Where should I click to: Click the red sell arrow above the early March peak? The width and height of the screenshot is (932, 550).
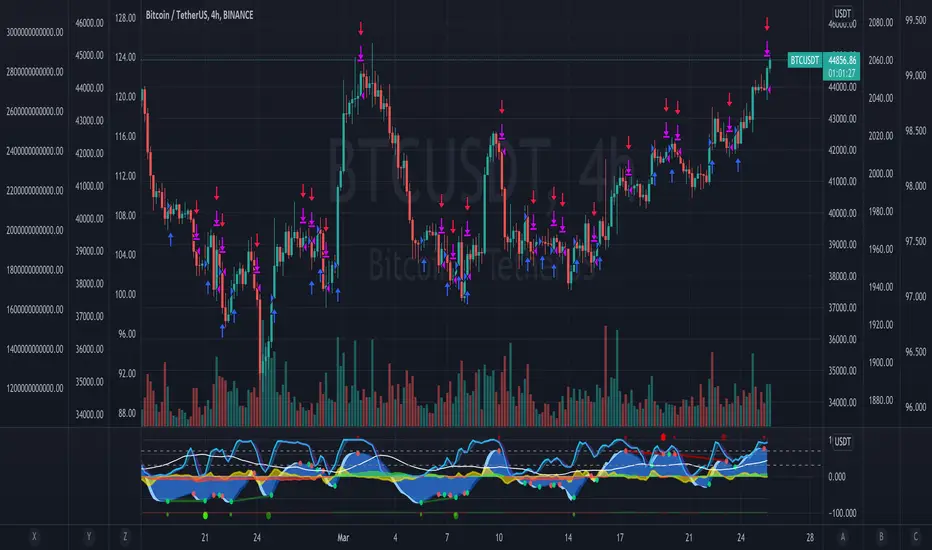(361, 29)
